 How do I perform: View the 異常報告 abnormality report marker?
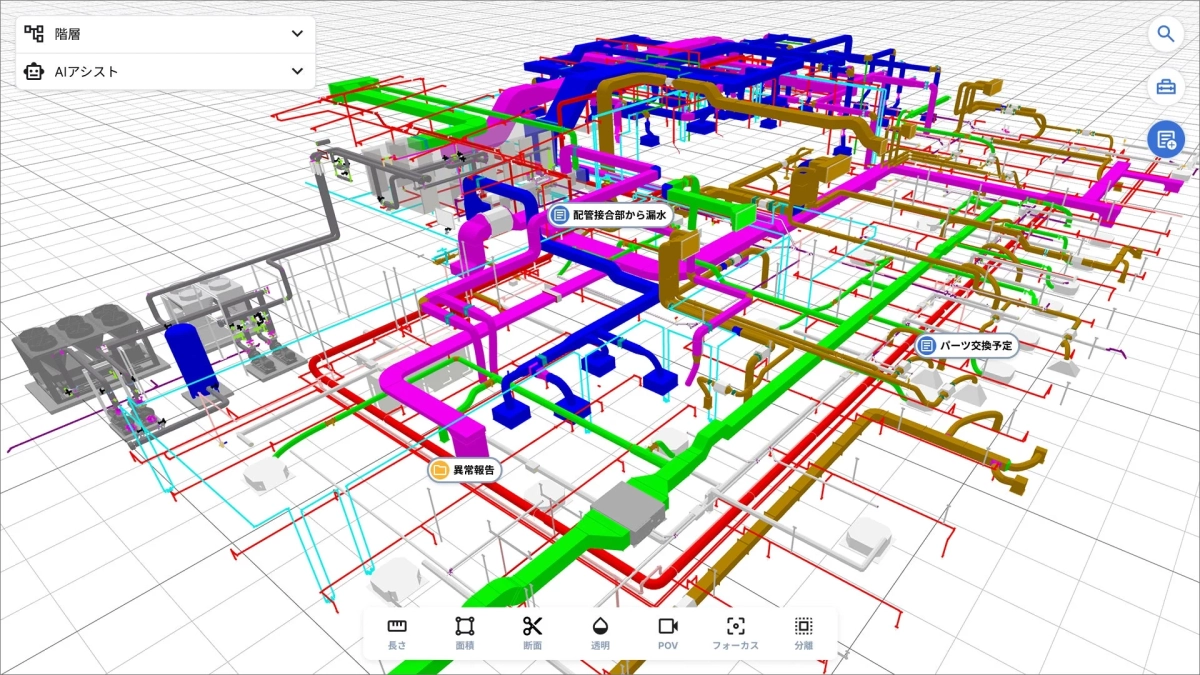[464, 468]
